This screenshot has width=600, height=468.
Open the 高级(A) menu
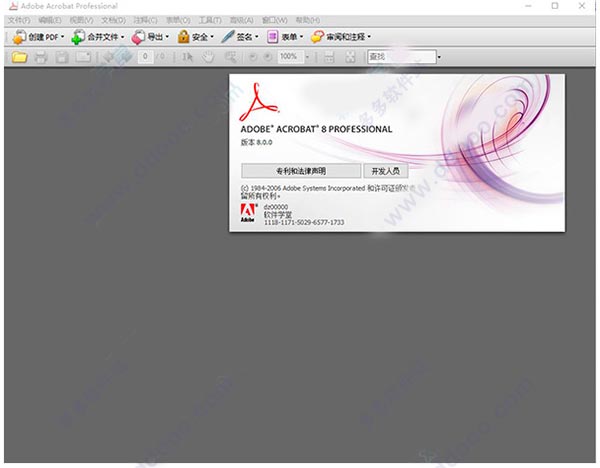pyautogui.click(x=241, y=20)
